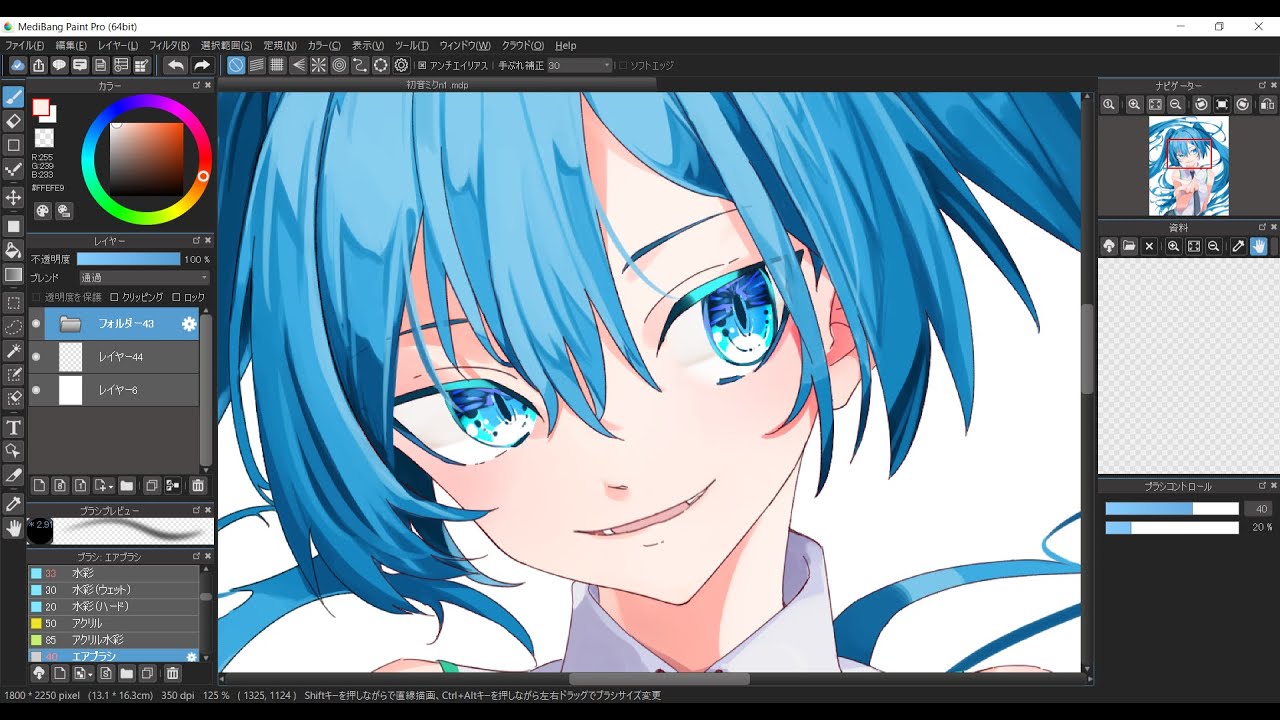Open the レイヤー menu
Viewport: 1280px width, 720px height.
117,45
